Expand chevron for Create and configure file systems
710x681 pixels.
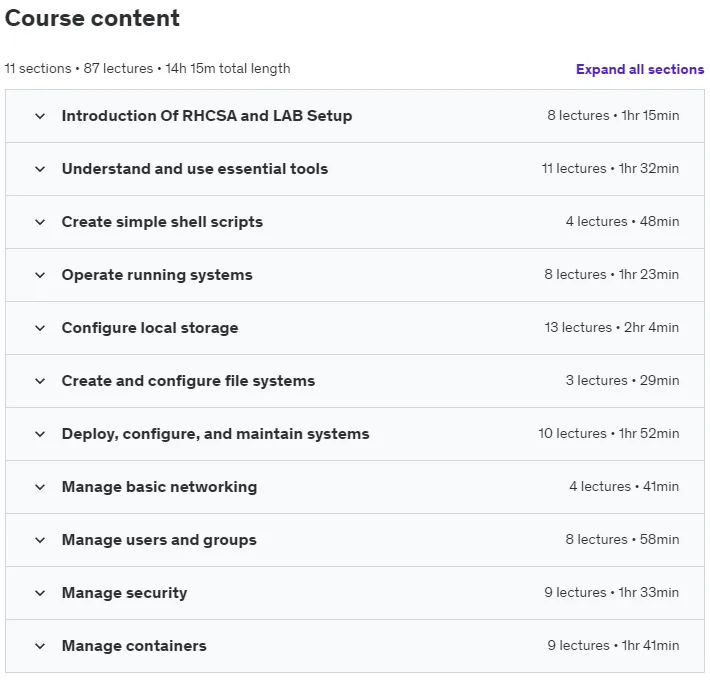(x=40, y=381)
